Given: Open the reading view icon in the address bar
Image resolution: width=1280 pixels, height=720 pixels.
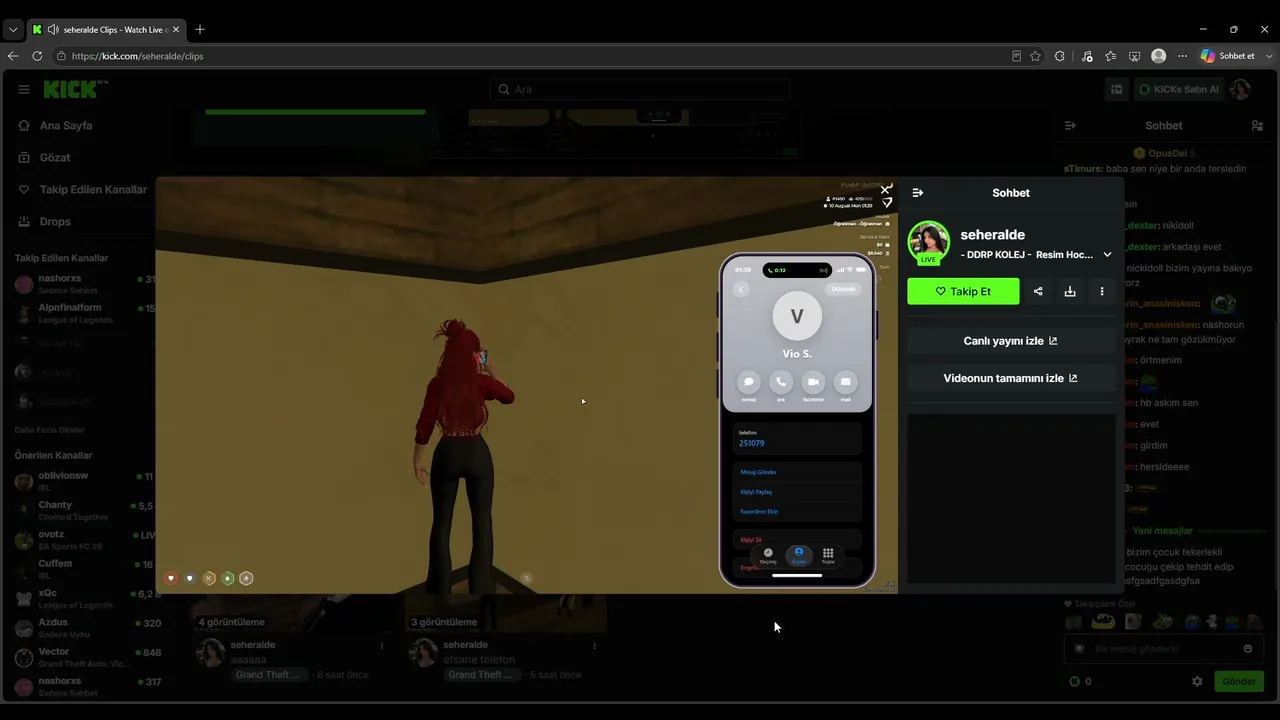Looking at the screenshot, I should click(x=1017, y=56).
